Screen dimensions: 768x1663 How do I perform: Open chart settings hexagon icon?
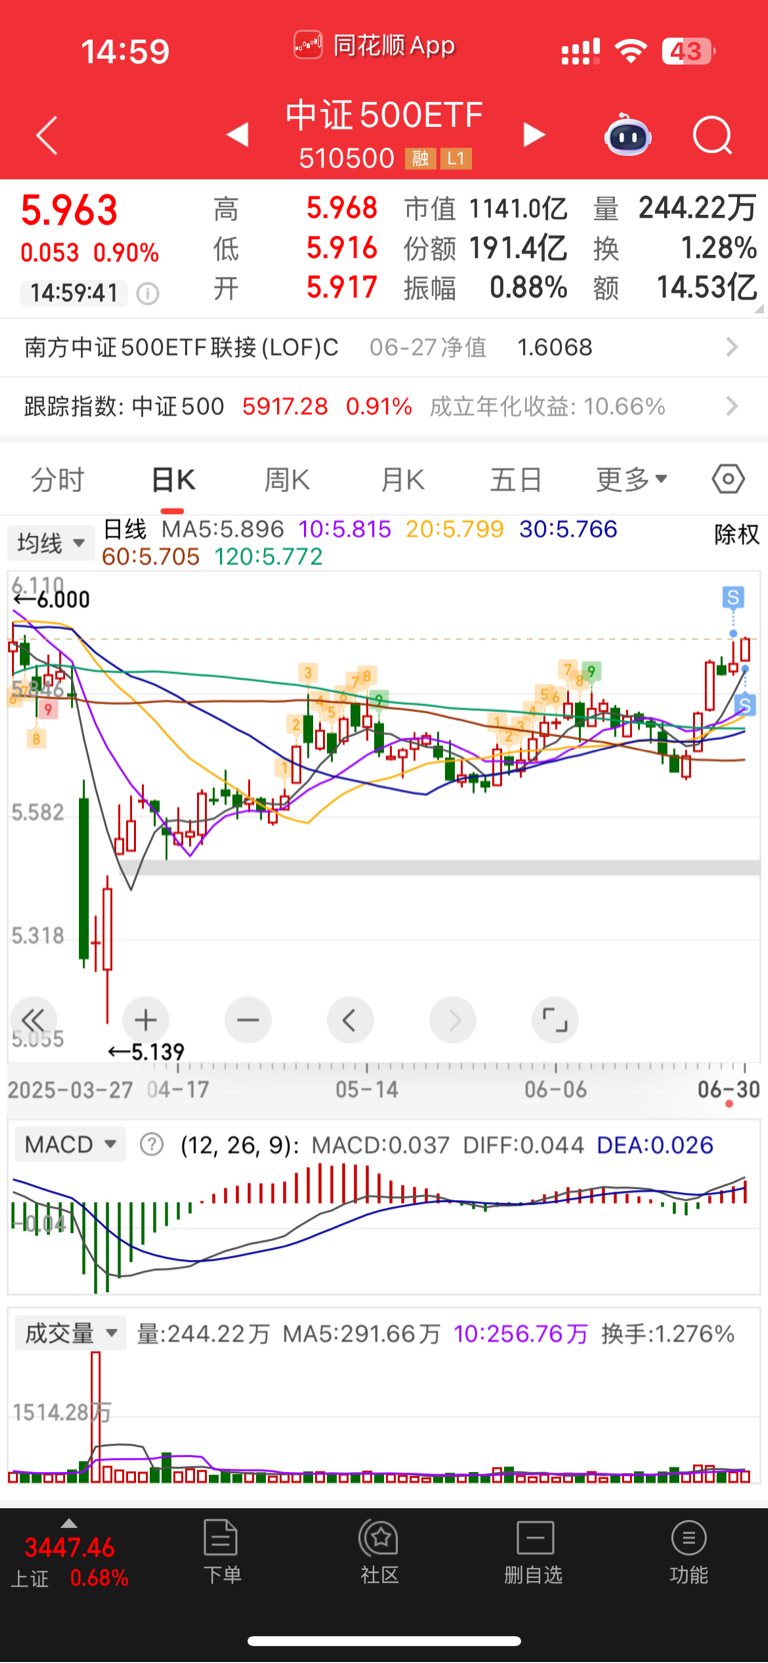coord(728,479)
